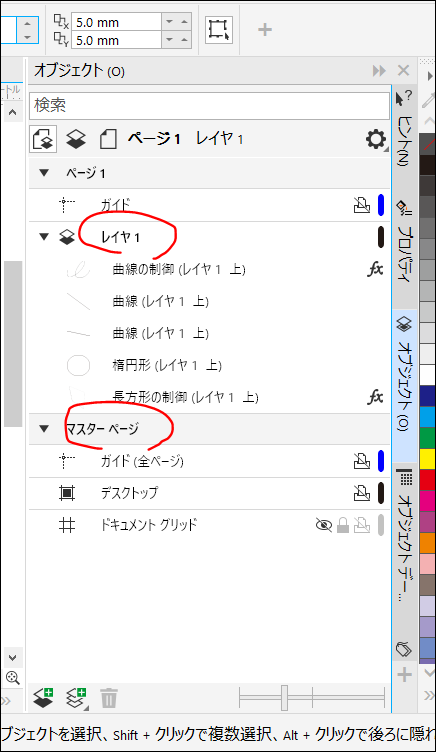Click the page icon beside ページ1 header
Screen dimensions: 436x752
point(108,140)
